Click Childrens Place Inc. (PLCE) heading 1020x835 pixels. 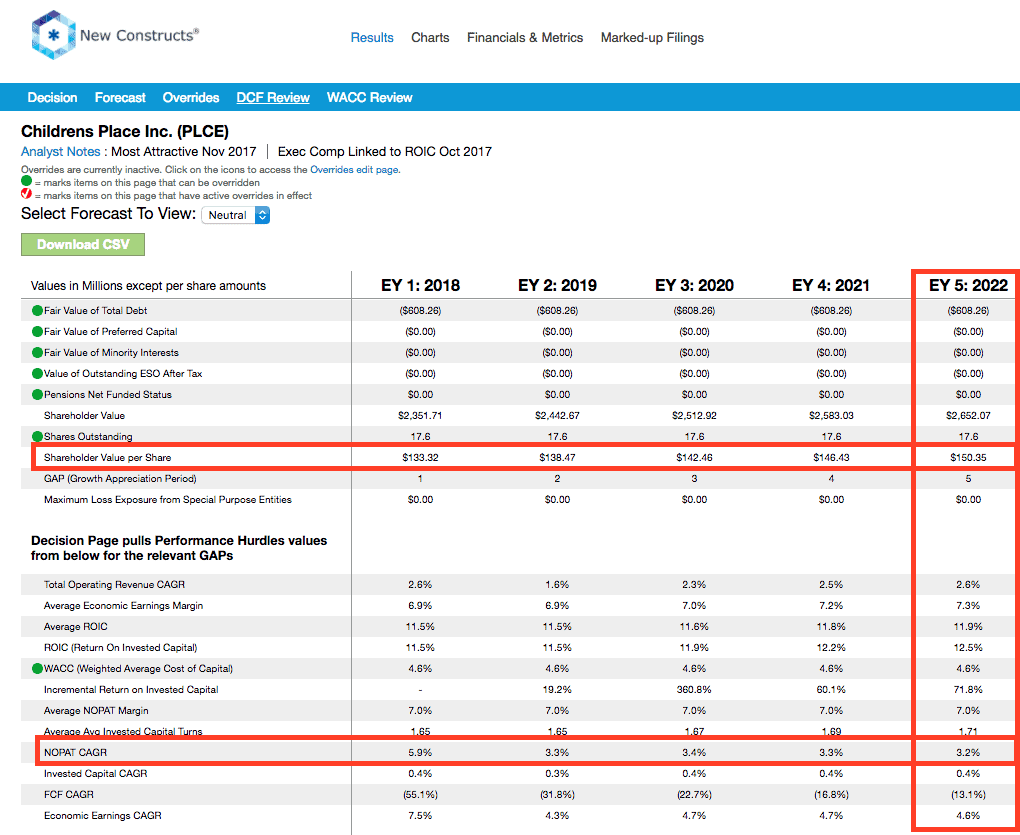pos(125,131)
